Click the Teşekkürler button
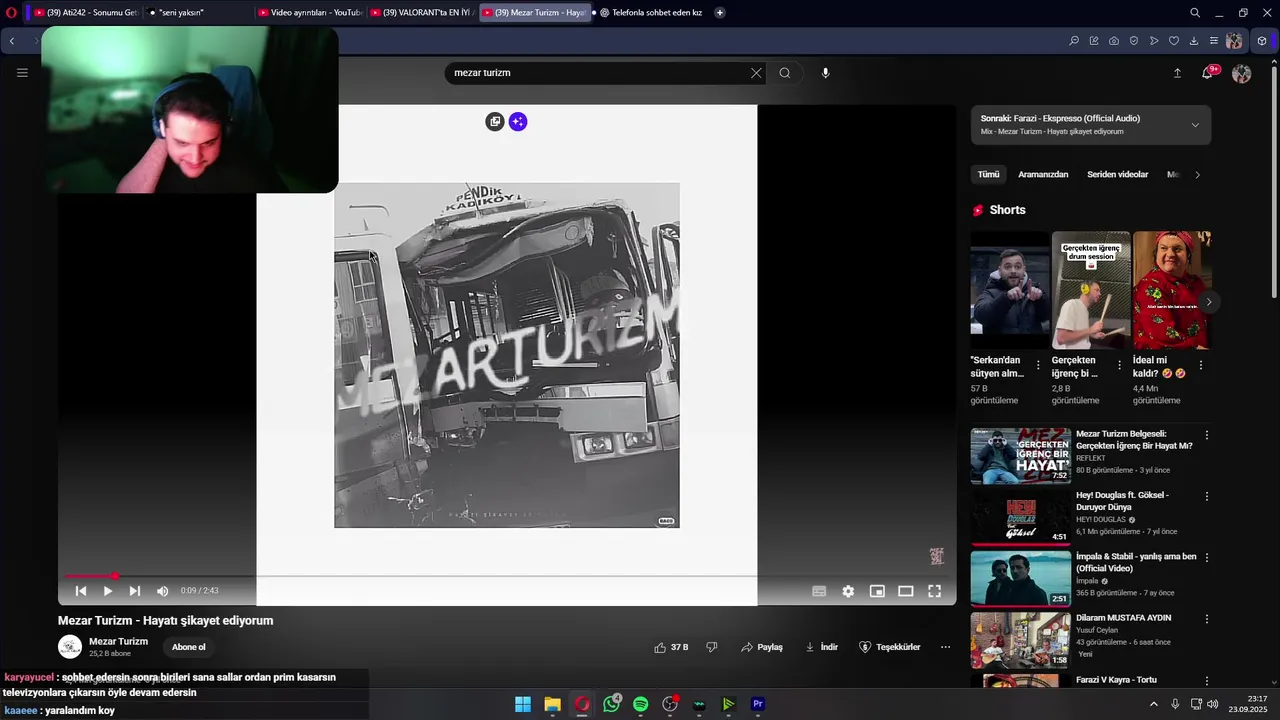 point(890,647)
